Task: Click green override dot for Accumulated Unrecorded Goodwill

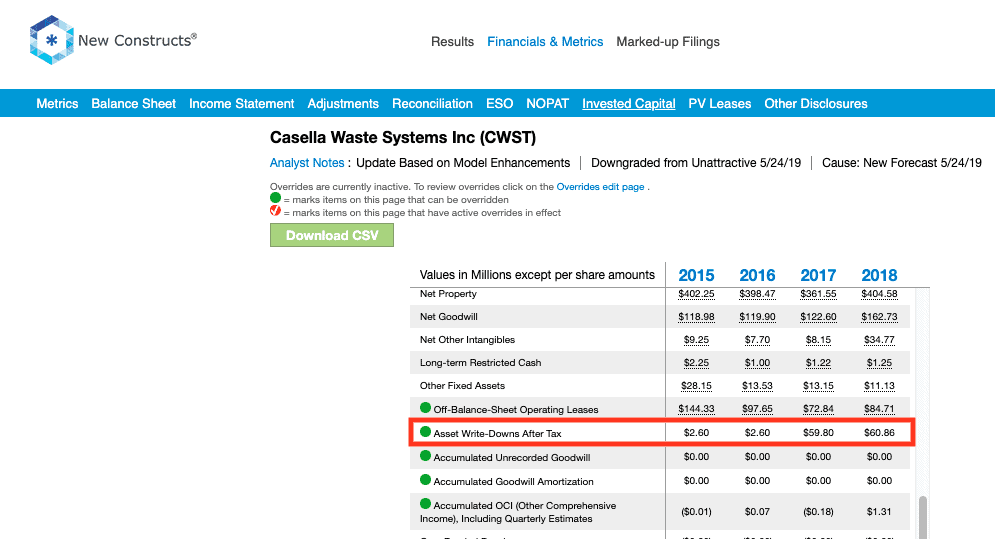Action: pos(425,456)
